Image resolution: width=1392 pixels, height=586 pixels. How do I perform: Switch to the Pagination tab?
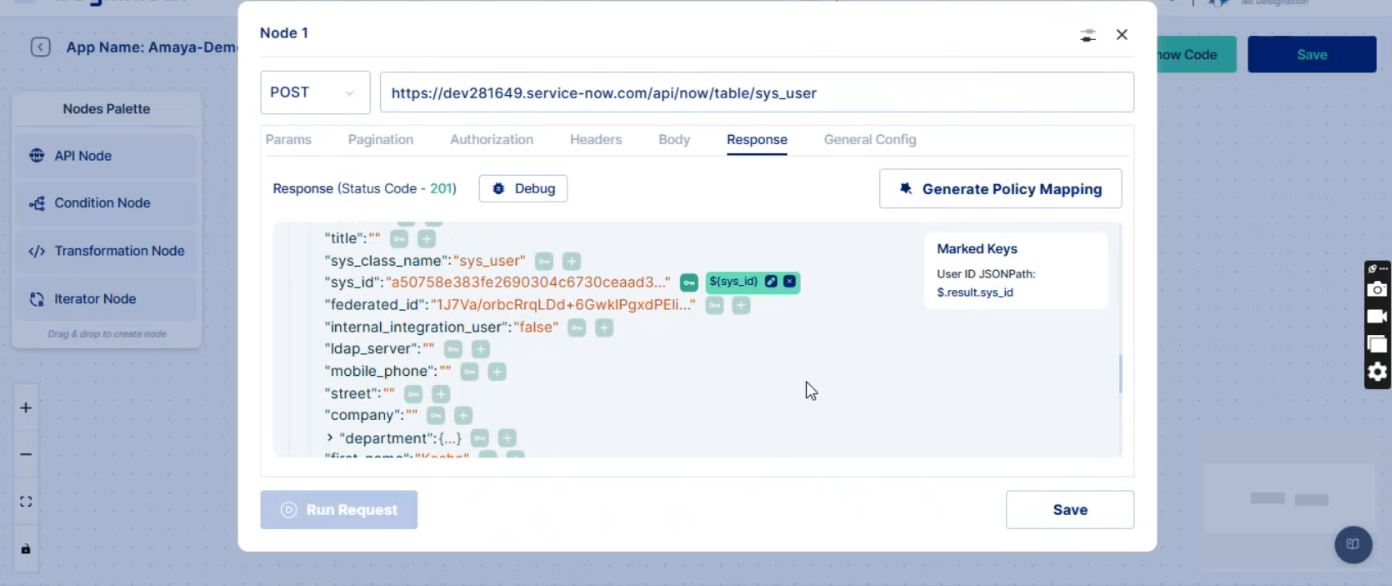(x=381, y=140)
